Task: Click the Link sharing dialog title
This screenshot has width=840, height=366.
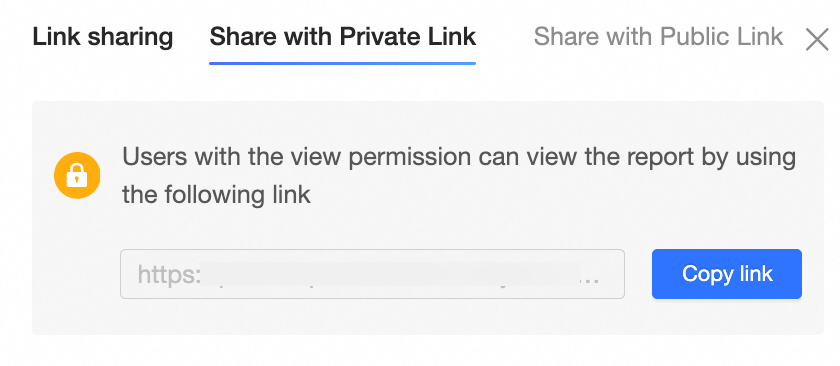Action: [103, 36]
